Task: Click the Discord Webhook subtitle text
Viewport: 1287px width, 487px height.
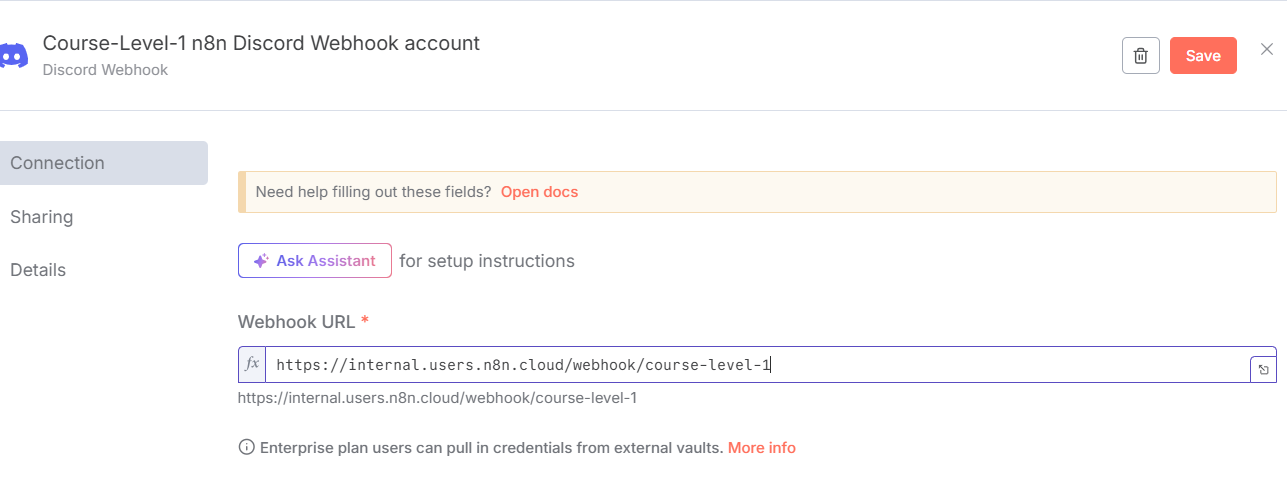Action: (105, 70)
